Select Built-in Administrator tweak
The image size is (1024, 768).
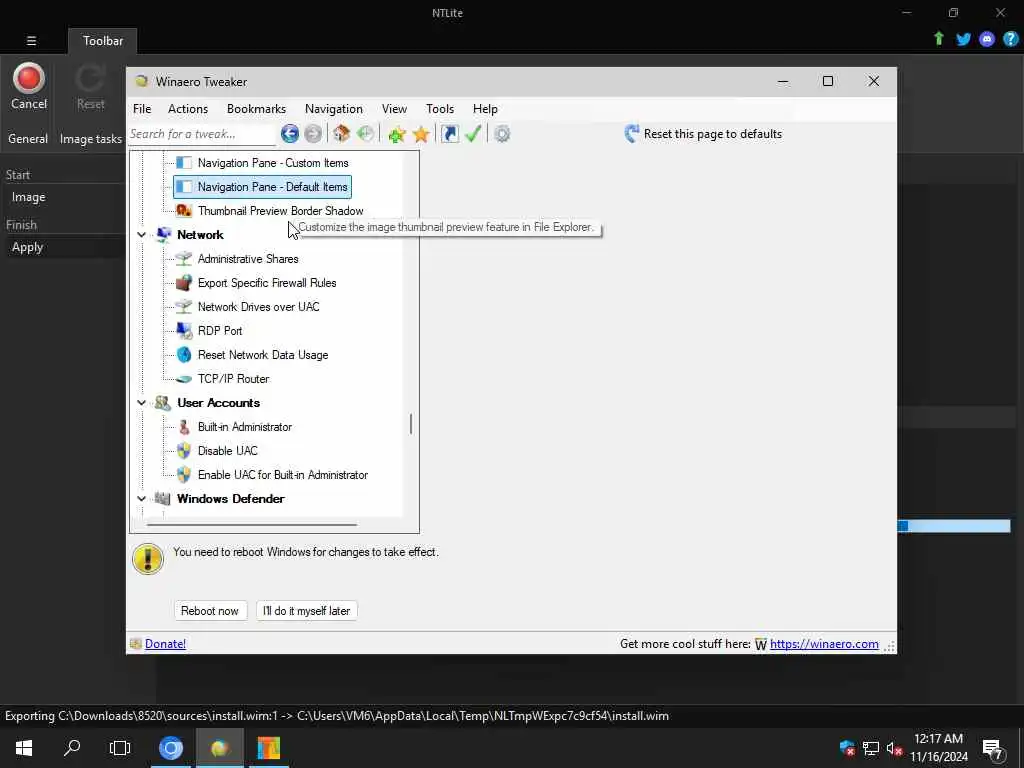pos(244,427)
